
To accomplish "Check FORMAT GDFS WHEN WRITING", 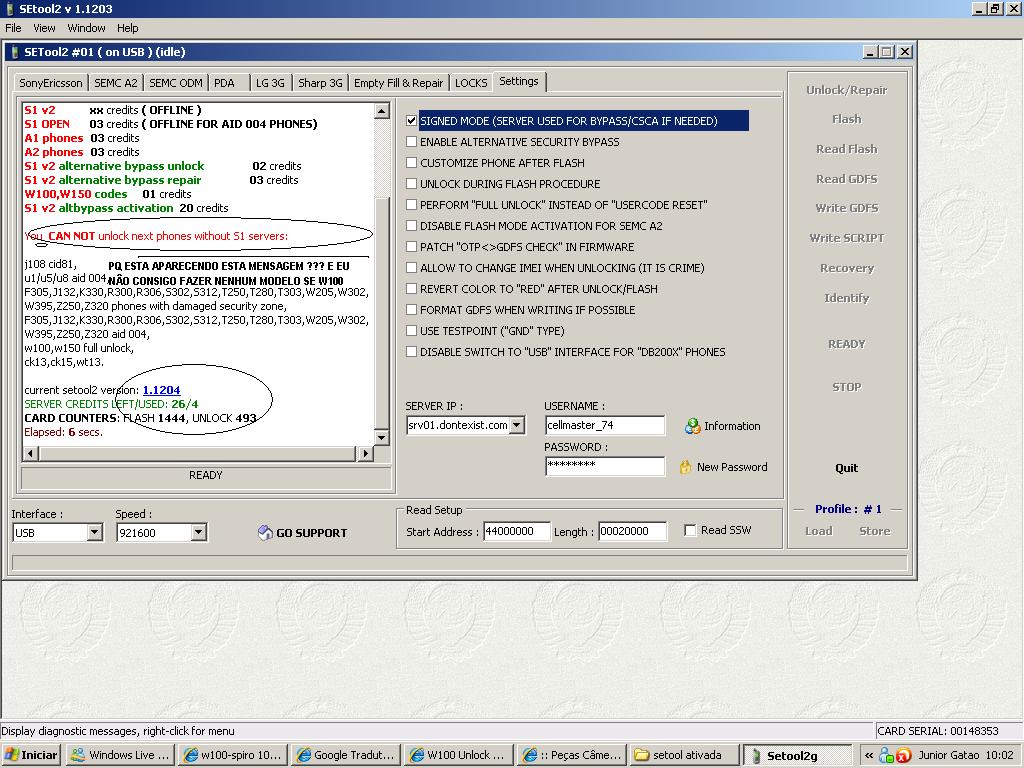I will (411, 310).
